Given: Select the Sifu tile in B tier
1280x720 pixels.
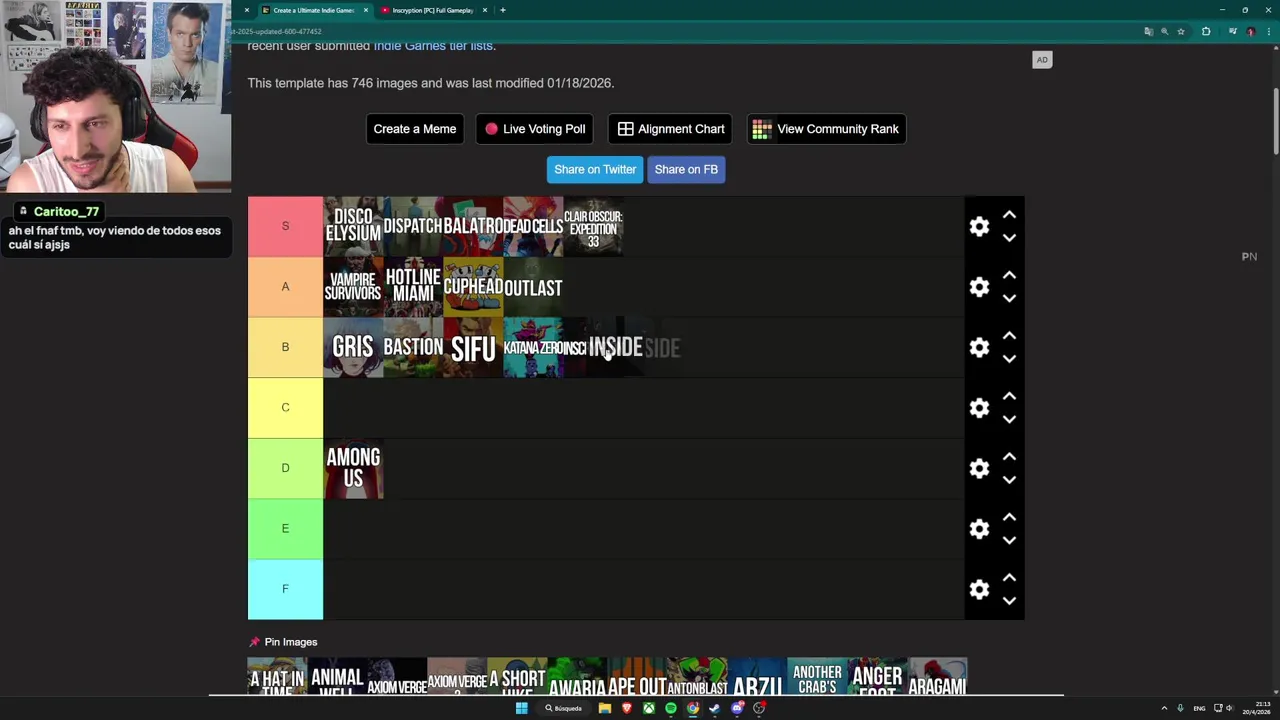Looking at the screenshot, I should tap(473, 347).
